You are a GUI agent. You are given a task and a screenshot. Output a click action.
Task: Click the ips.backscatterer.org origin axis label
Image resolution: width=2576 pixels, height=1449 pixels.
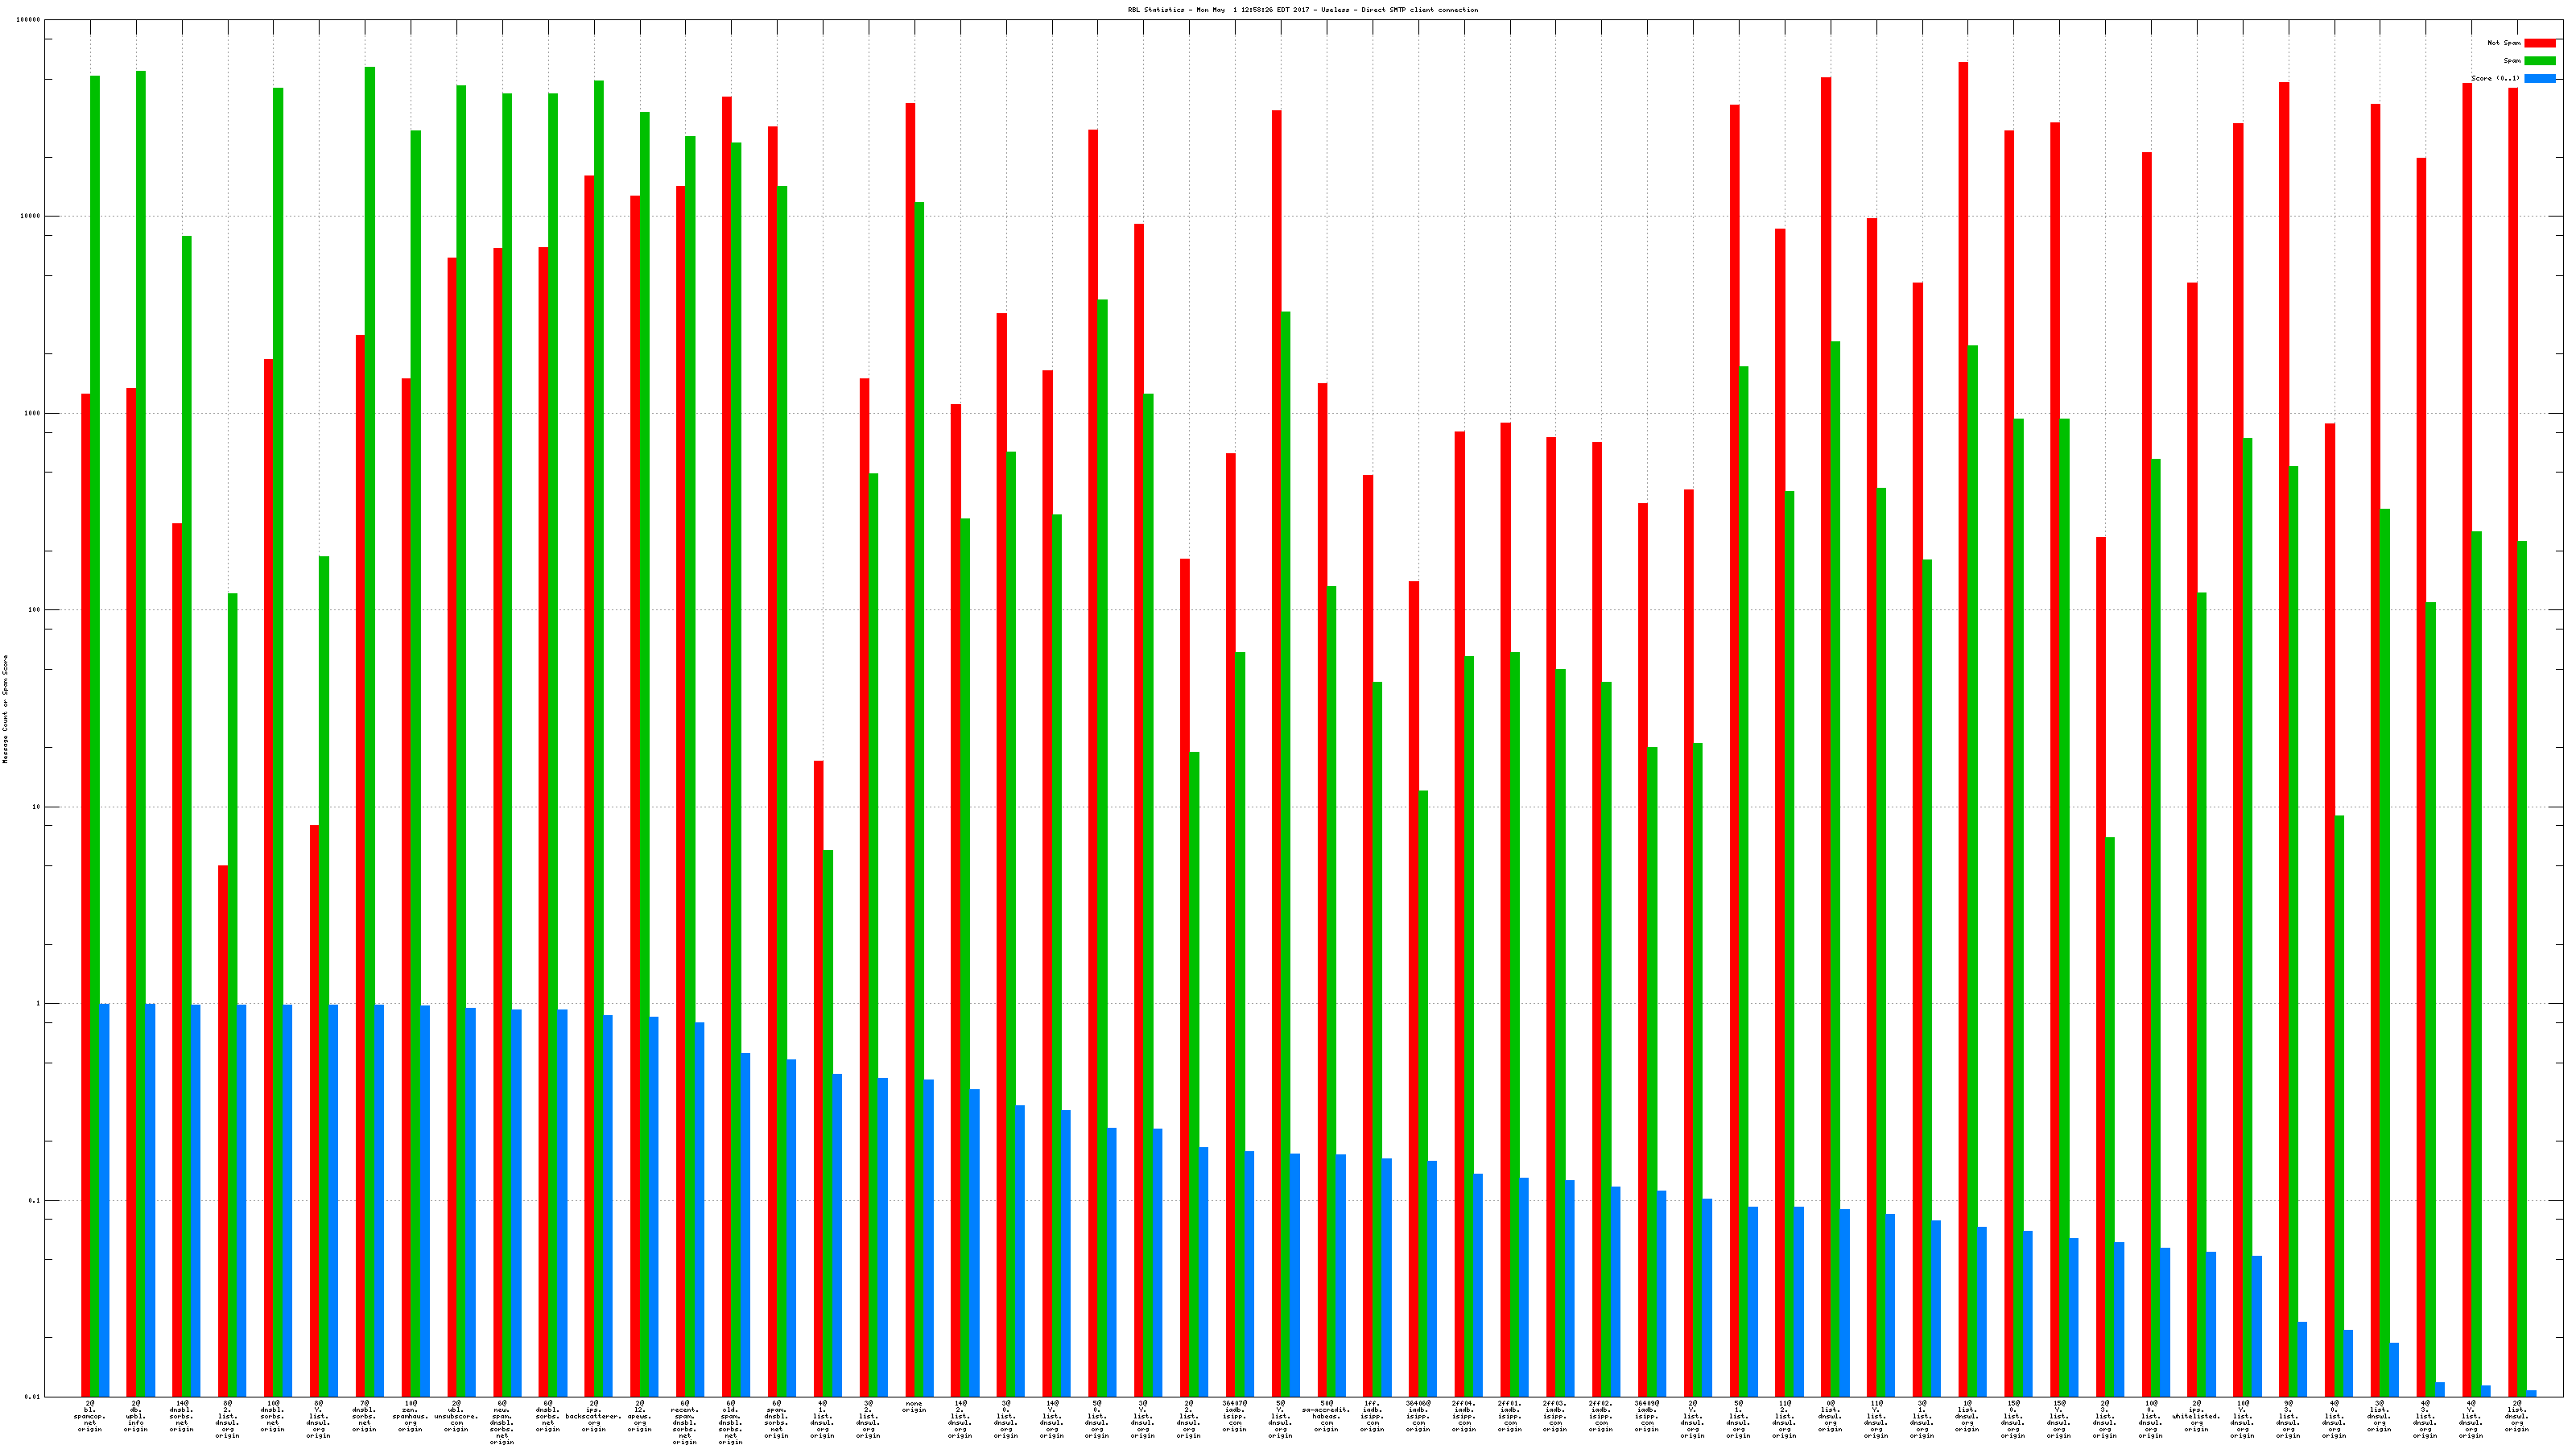(x=594, y=1416)
